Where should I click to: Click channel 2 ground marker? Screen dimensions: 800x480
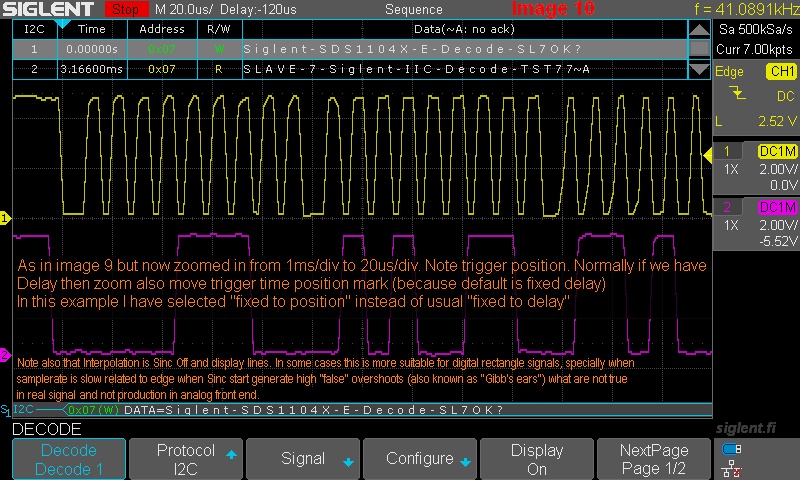[x=5, y=355]
